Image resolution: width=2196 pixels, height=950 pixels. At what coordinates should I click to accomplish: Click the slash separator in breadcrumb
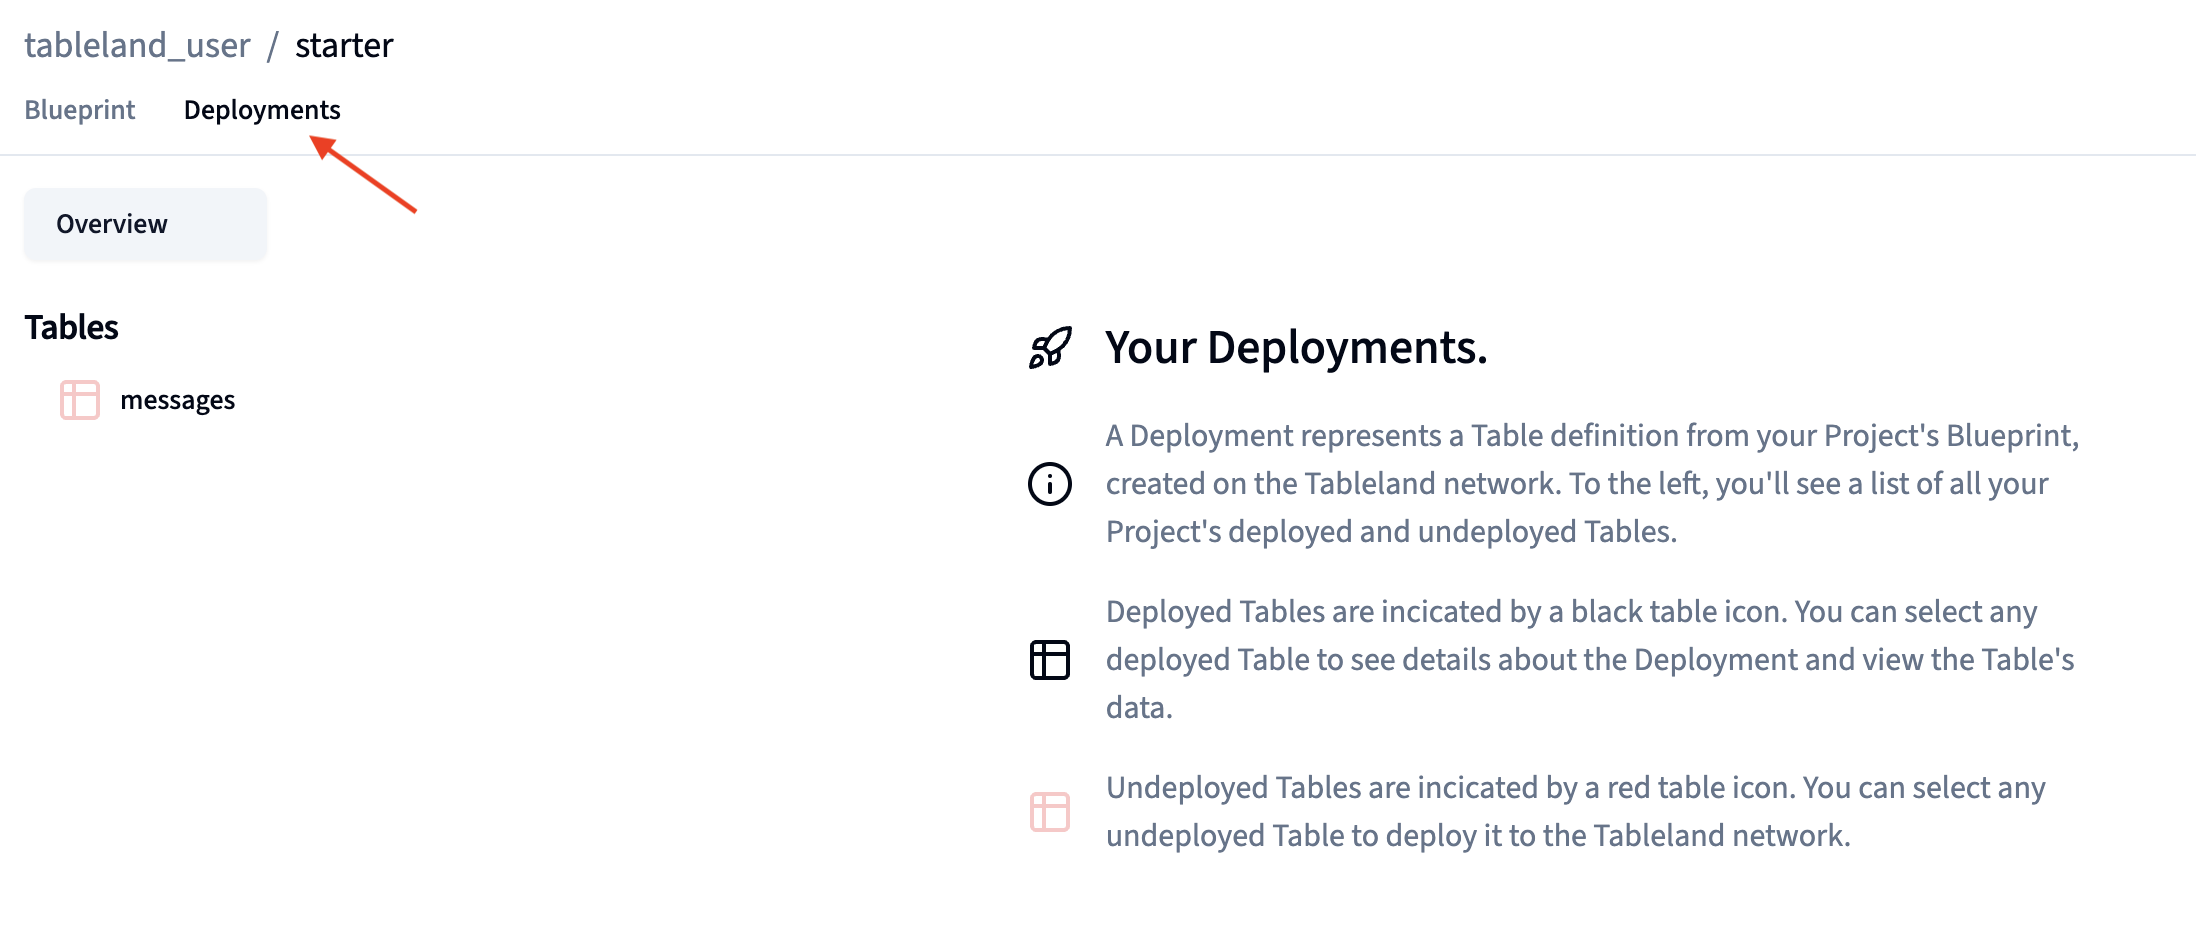pos(272,46)
